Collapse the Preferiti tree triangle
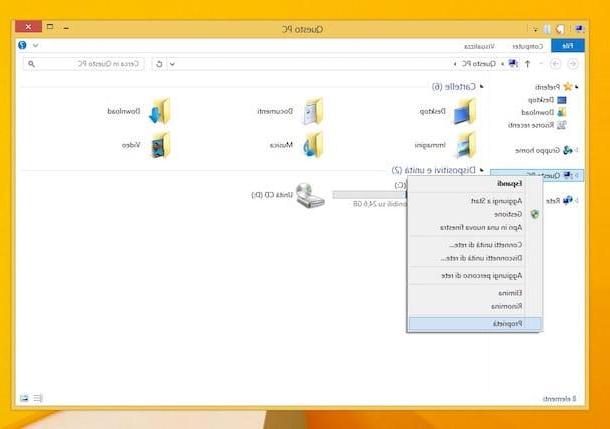Viewport: 610px width, 429px height. click(x=577, y=87)
